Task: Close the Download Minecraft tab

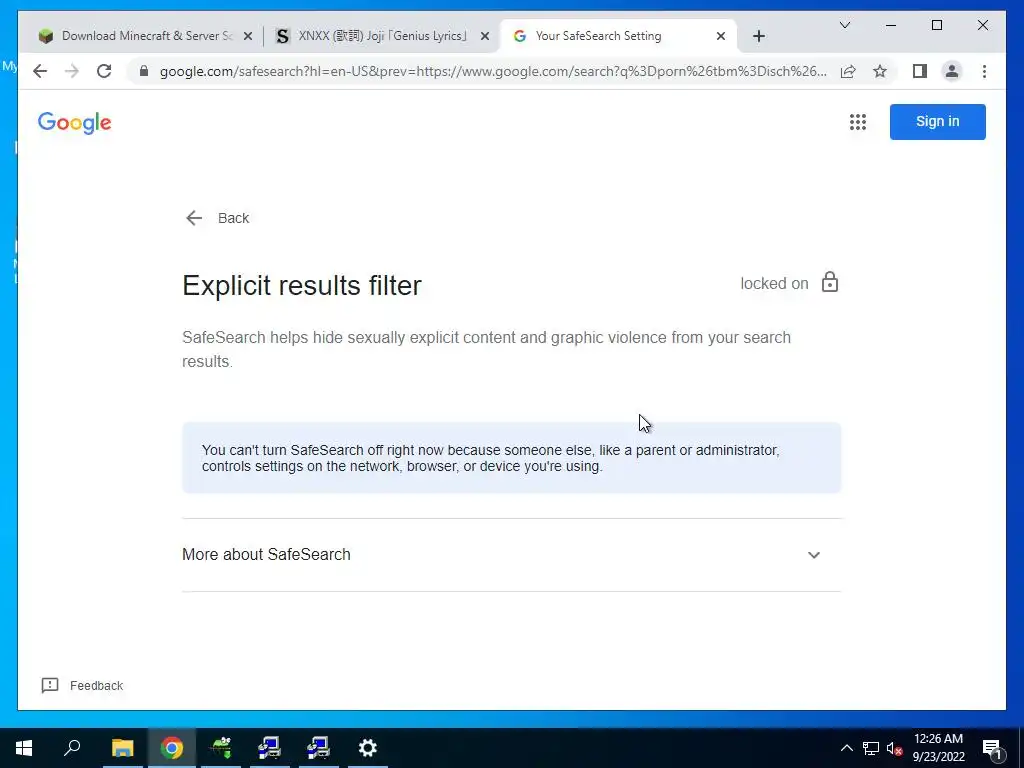Action: coord(248,37)
